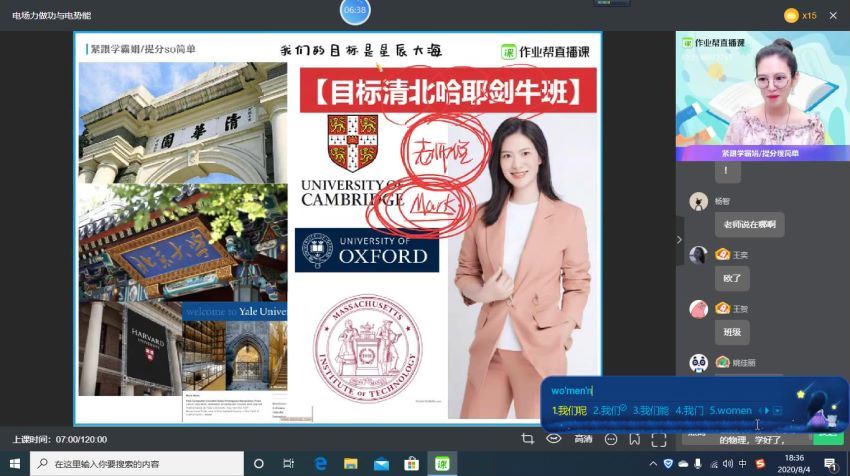This screenshot has height=476, width=850.
Task: Click the teacher webcam video thumbnail
Action: [x=762, y=96]
